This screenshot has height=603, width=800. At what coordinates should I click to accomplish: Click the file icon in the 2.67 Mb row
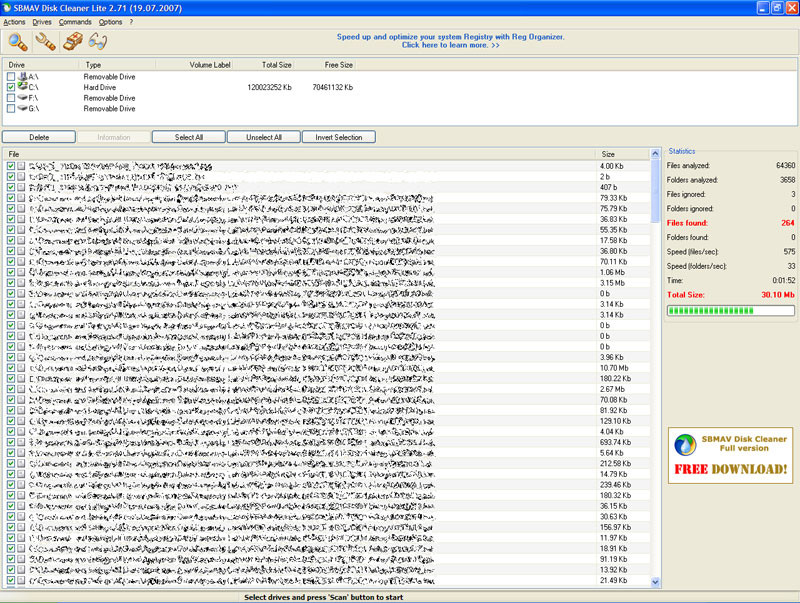21,389
